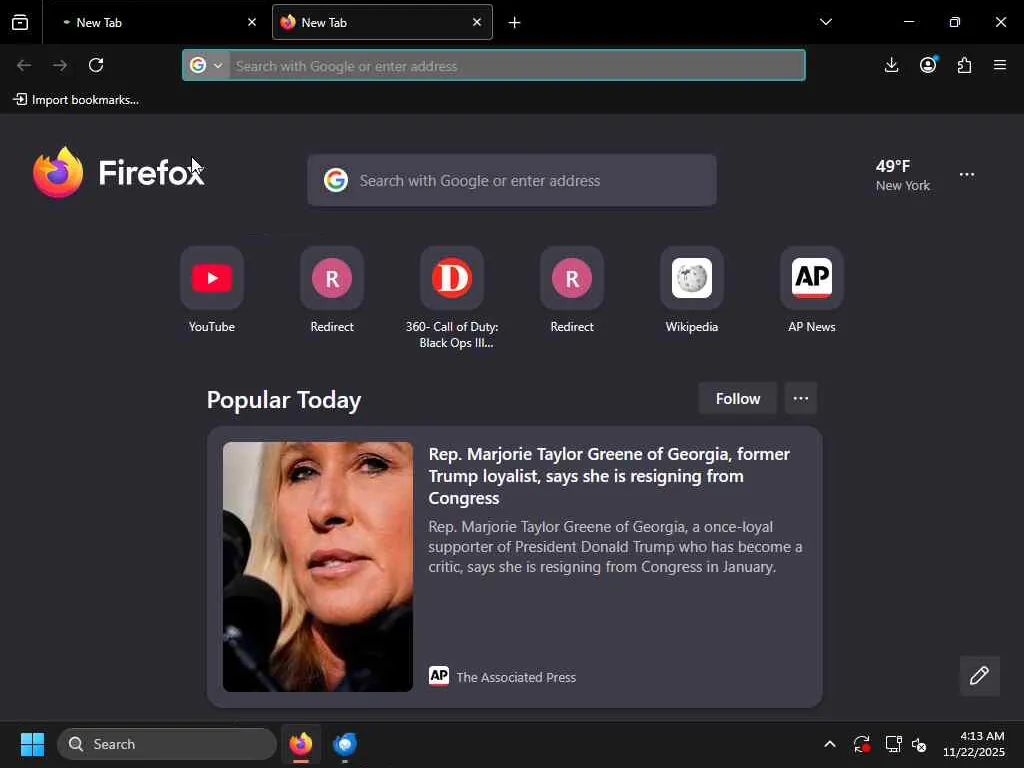
Task: Open Firefox View from tab strip
Action: click(20, 22)
